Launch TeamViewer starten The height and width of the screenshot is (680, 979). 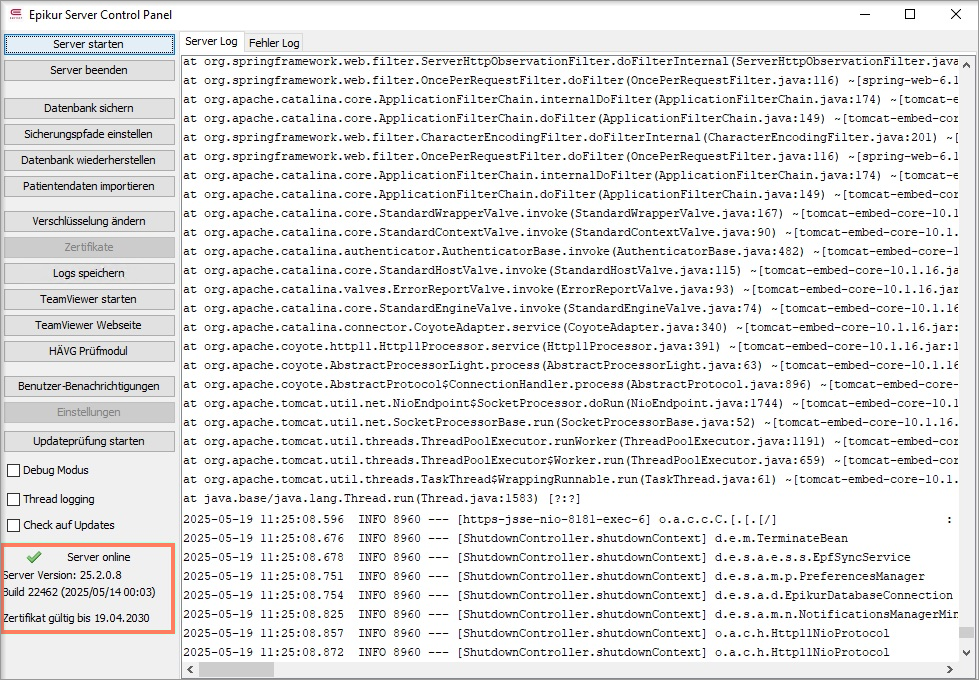pyautogui.click(x=89, y=299)
